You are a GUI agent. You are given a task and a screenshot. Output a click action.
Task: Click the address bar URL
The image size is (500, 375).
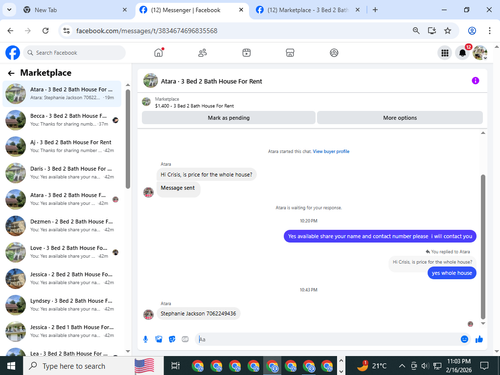coord(147,31)
